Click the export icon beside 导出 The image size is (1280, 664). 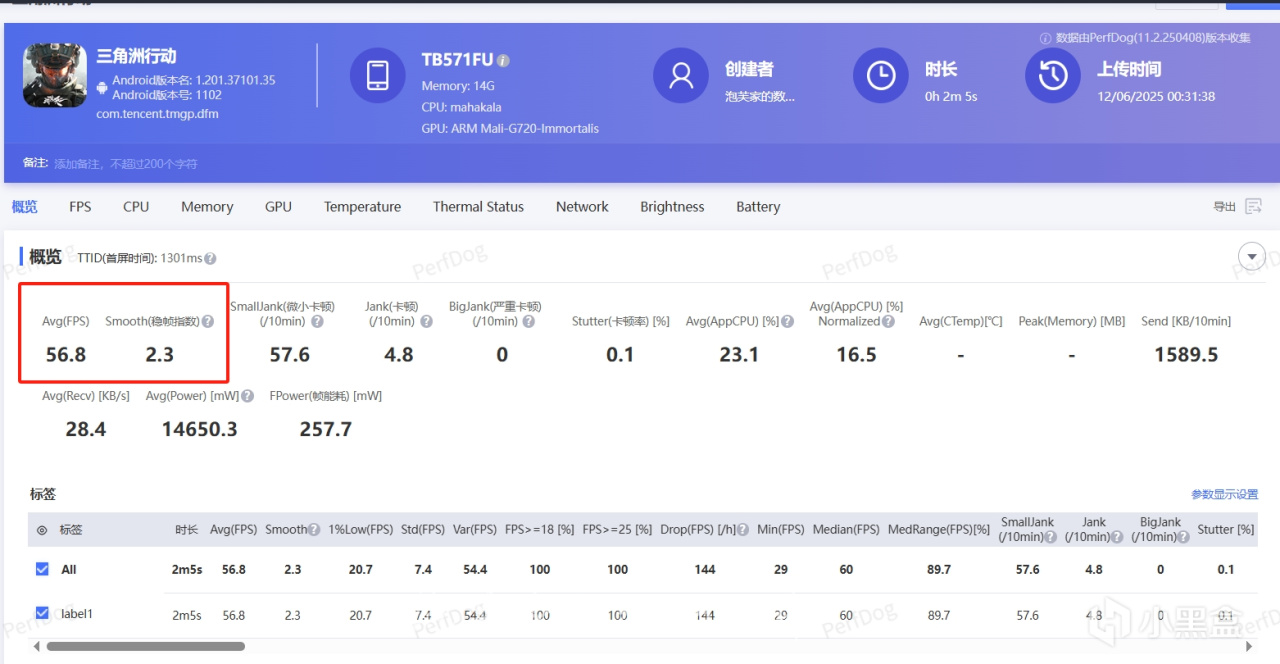[x=1254, y=207]
